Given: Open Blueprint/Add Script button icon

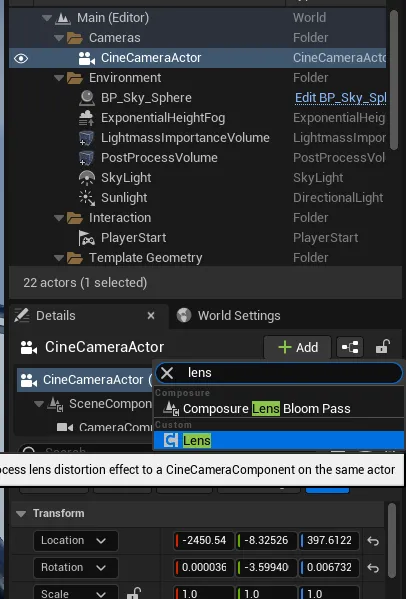Looking at the screenshot, I should 350,347.
